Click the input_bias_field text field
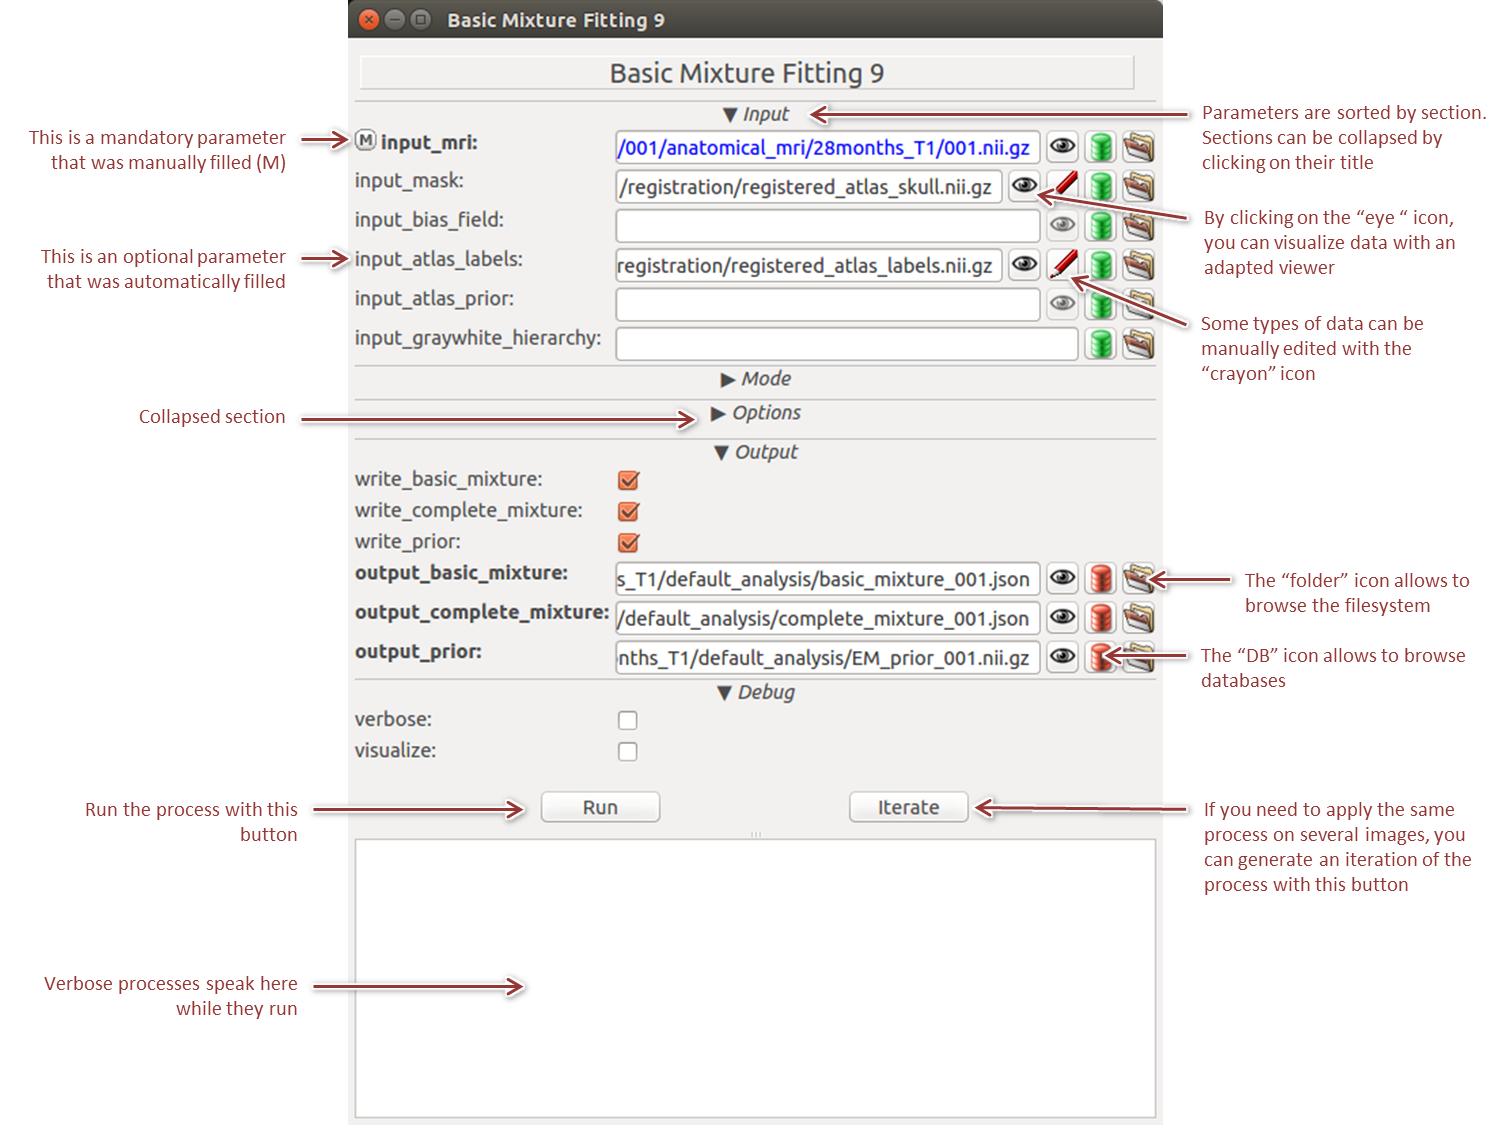 click(827, 226)
